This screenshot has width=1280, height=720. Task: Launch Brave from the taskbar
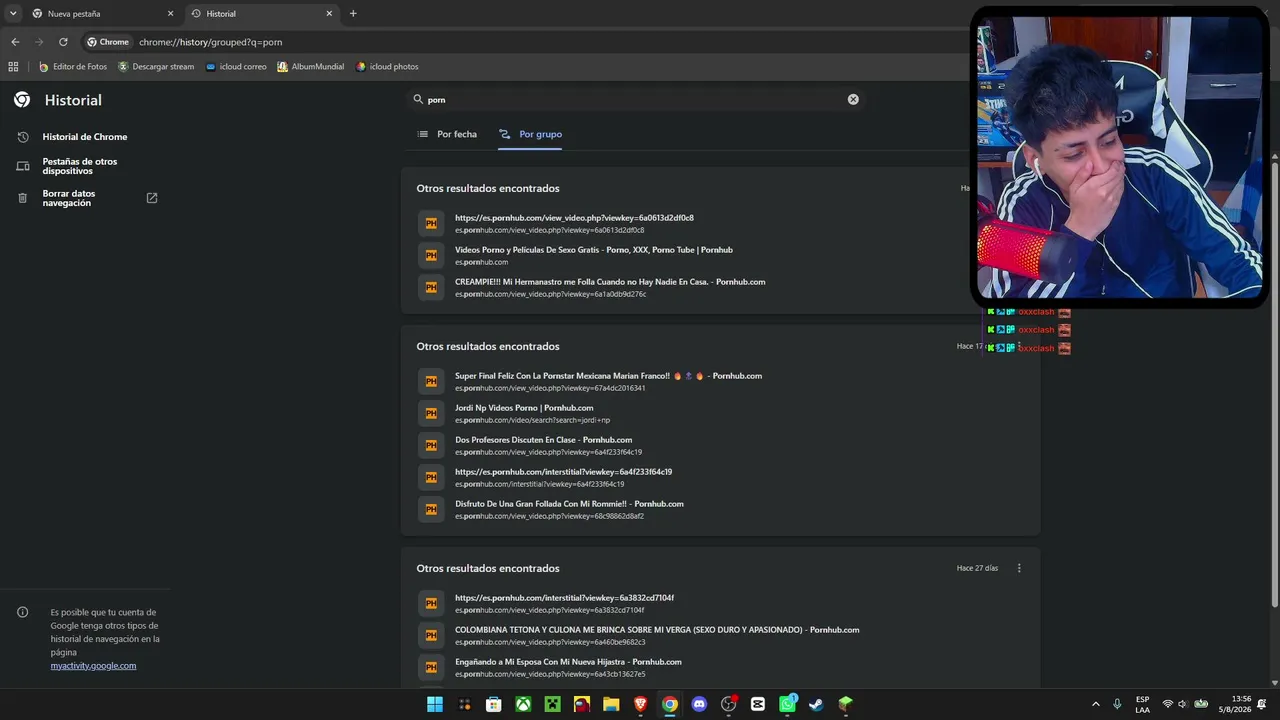(640, 704)
